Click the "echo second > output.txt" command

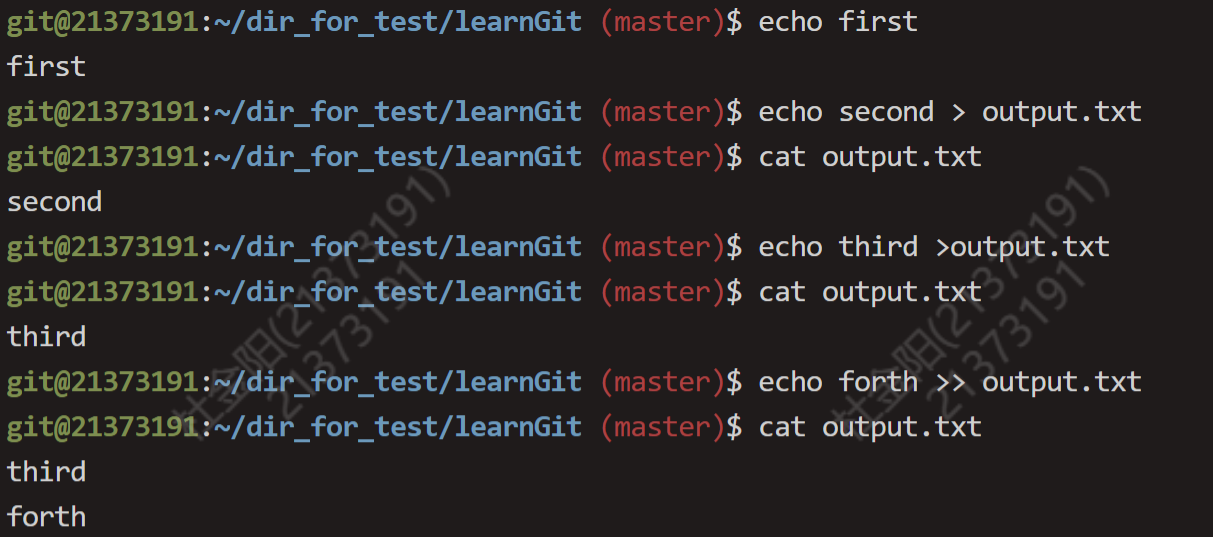pyautogui.click(x=950, y=112)
